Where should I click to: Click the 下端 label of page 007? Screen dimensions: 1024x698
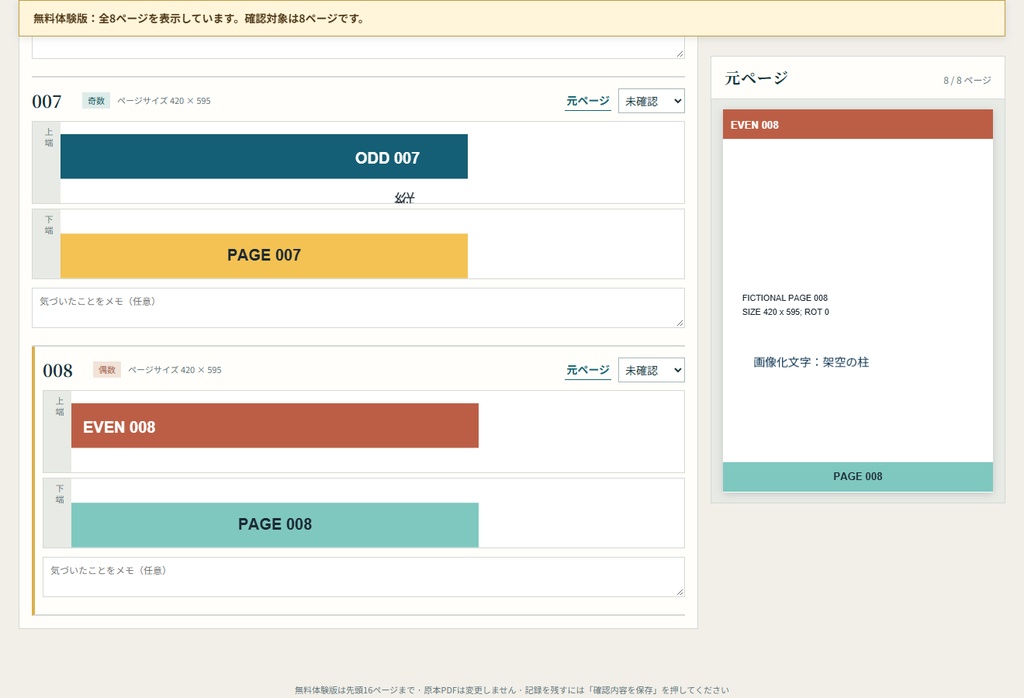[x=49, y=225]
